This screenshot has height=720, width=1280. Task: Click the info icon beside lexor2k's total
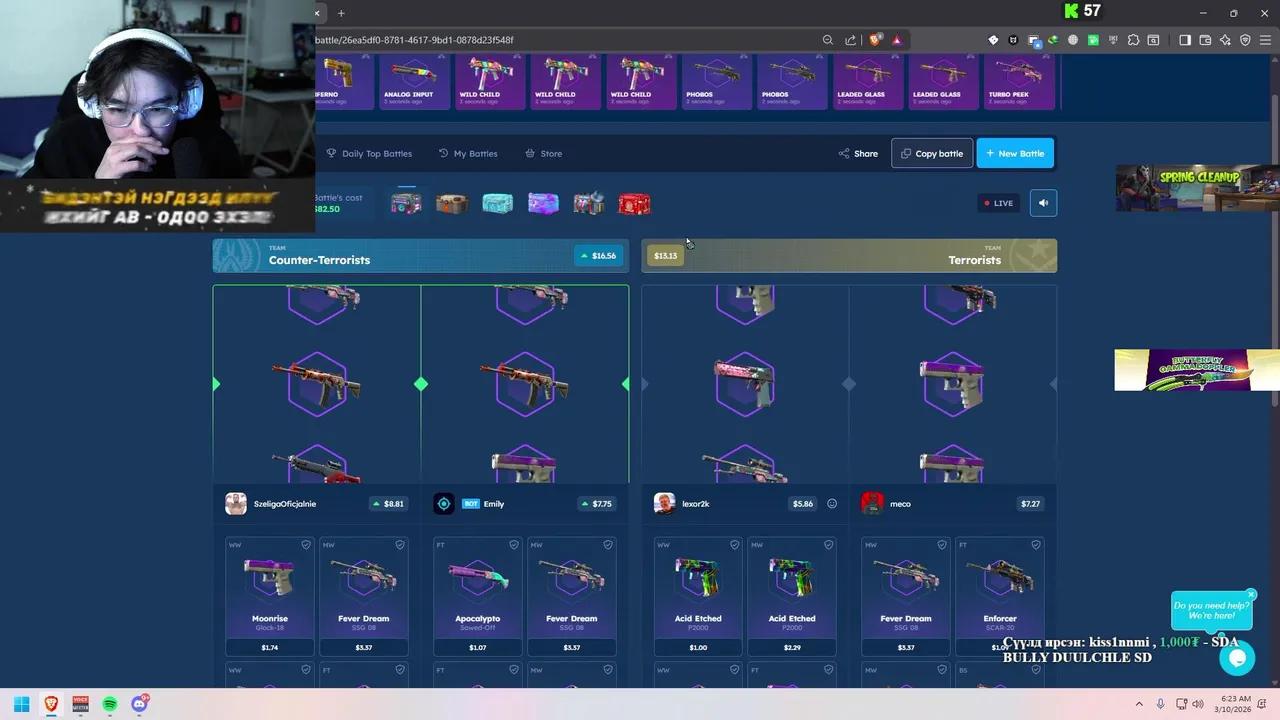click(x=831, y=503)
